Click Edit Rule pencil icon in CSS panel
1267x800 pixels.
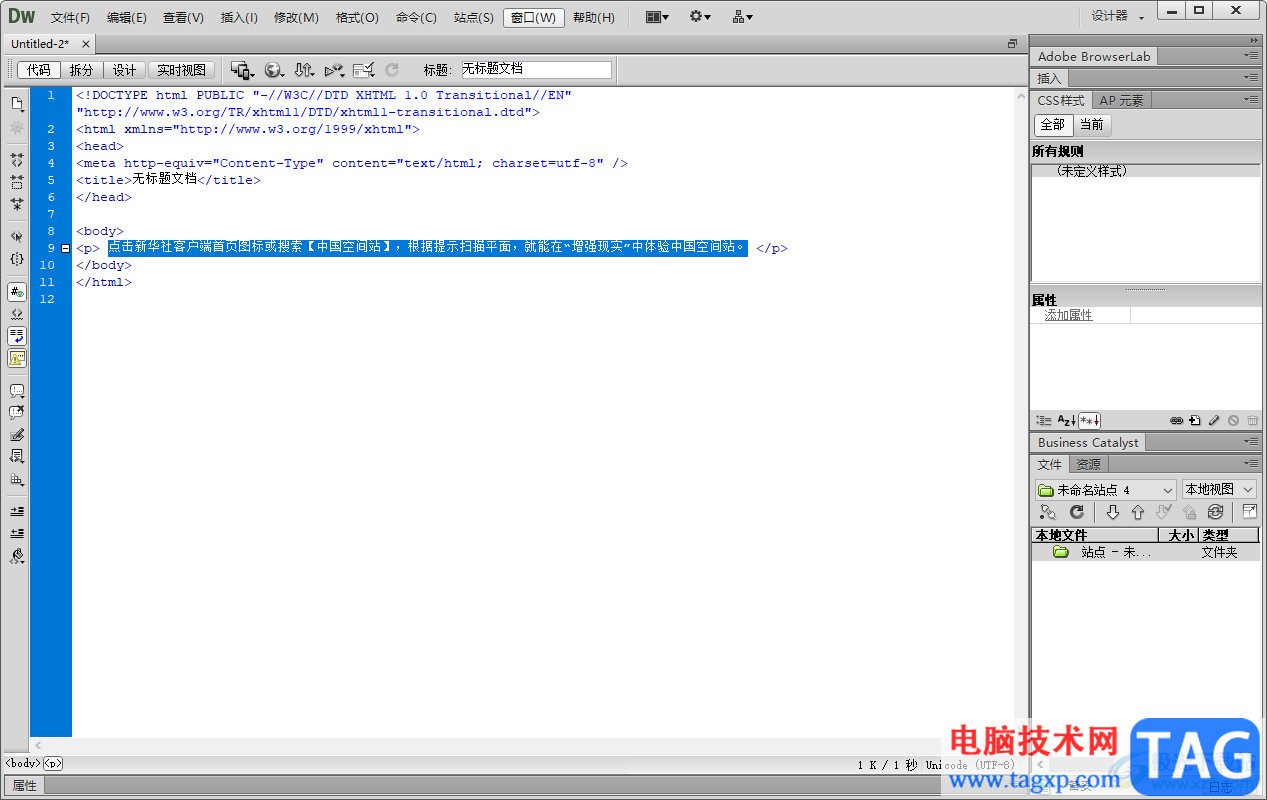click(x=1214, y=421)
